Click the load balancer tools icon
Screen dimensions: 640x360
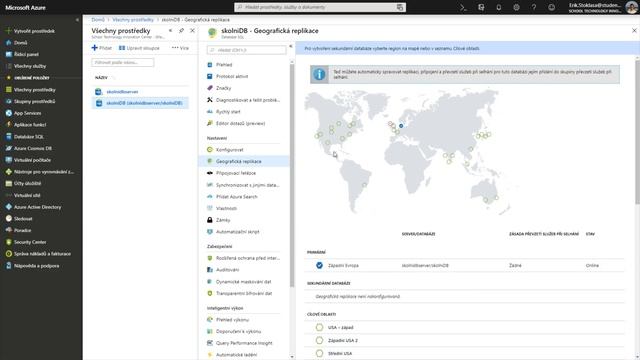point(9,172)
